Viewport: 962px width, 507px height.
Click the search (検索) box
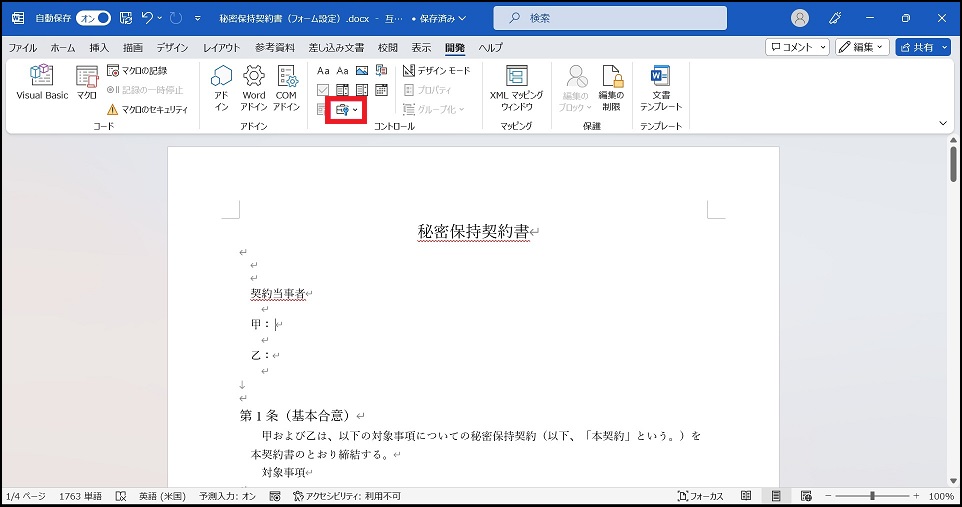point(610,18)
